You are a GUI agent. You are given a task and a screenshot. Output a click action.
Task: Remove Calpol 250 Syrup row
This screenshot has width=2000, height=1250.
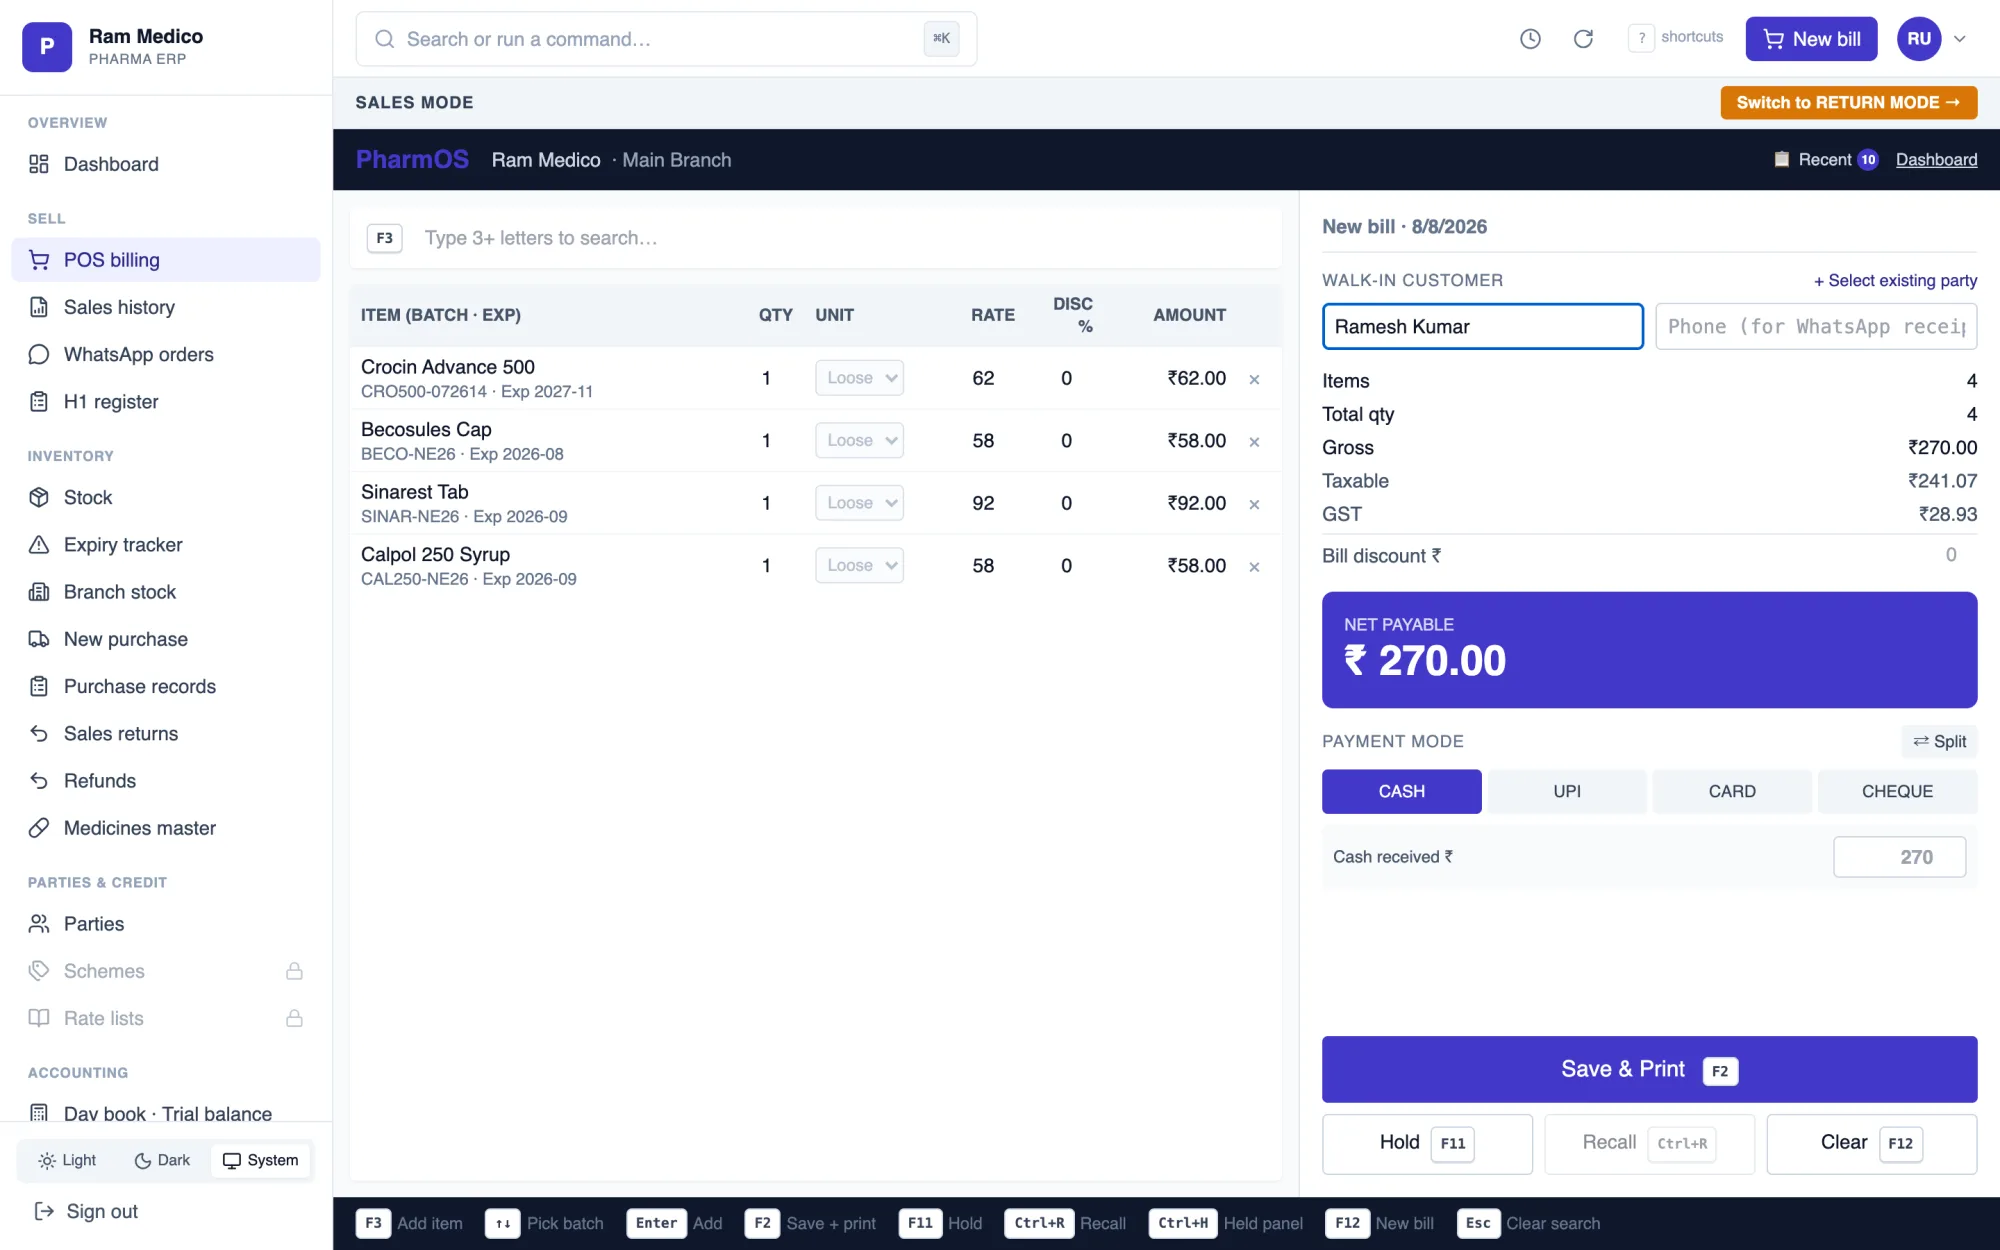1254,566
